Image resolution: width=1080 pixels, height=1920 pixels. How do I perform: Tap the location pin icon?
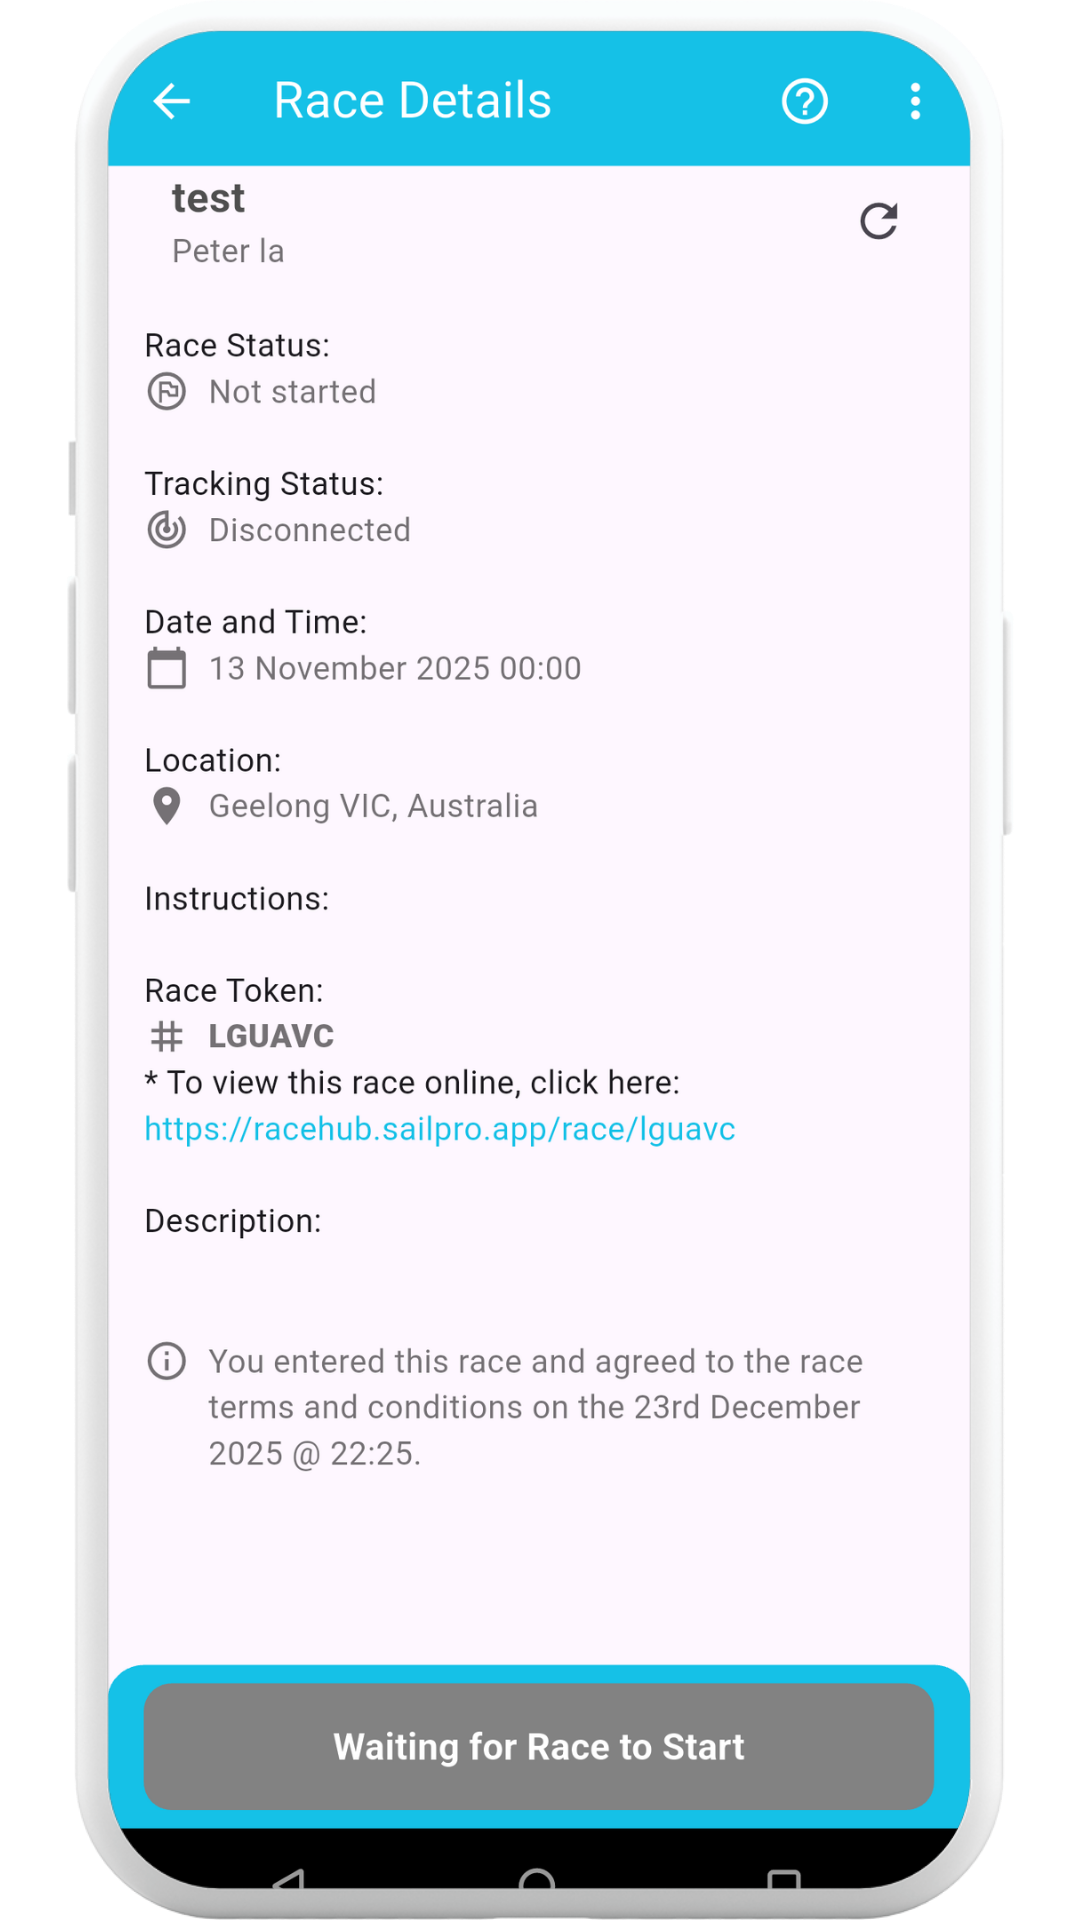pos(167,806)
